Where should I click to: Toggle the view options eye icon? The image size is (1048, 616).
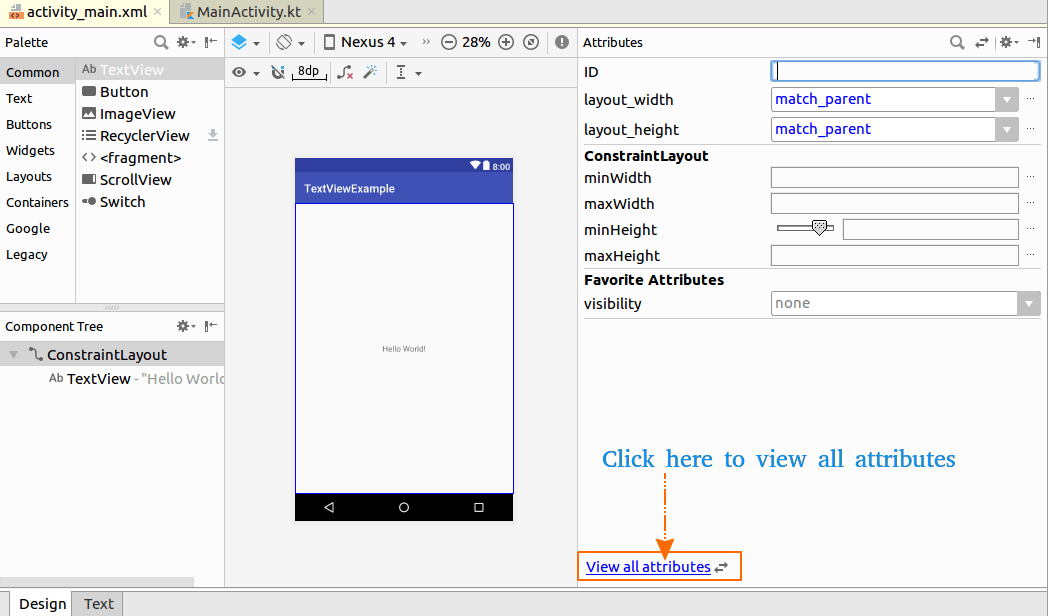click(x=239, y=72)
